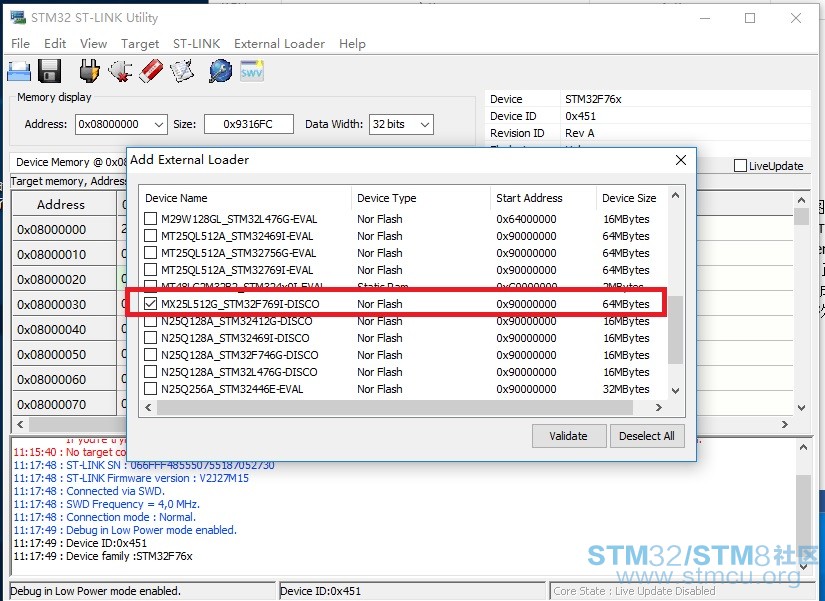This screenshot has width=825, height=601.
Task: Click loader list scroll right arrow
Action: click(x=658, y=407)
